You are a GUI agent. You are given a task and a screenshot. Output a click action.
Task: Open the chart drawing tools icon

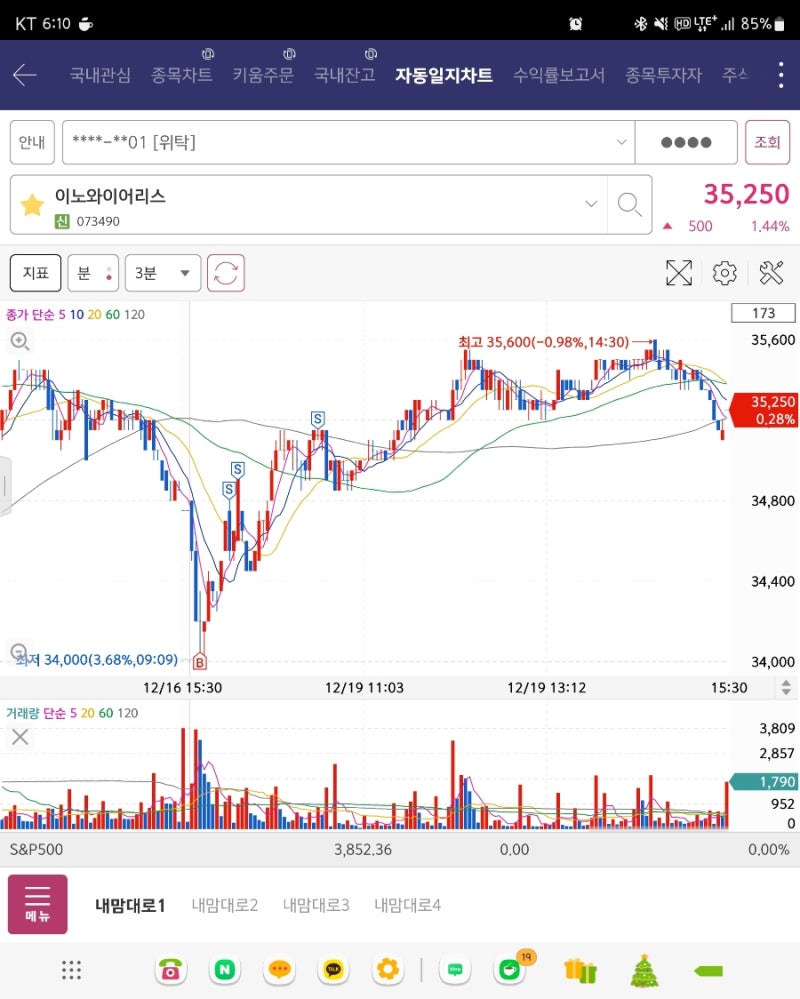pos(771,273)
